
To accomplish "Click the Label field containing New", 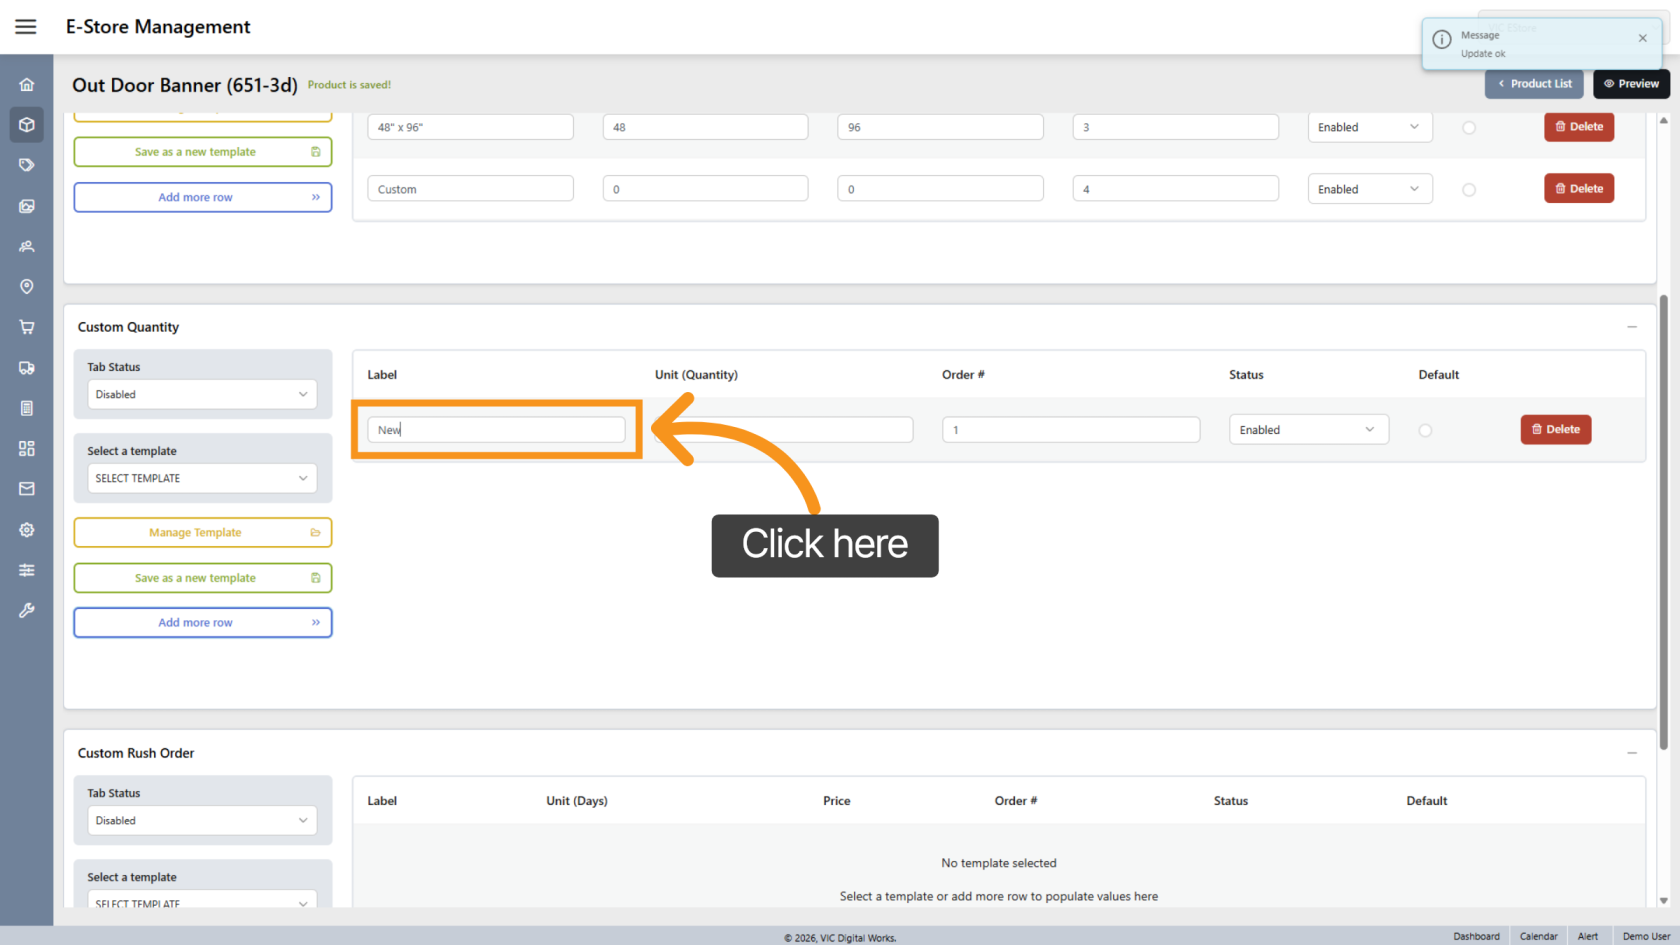I will point(496,430).
